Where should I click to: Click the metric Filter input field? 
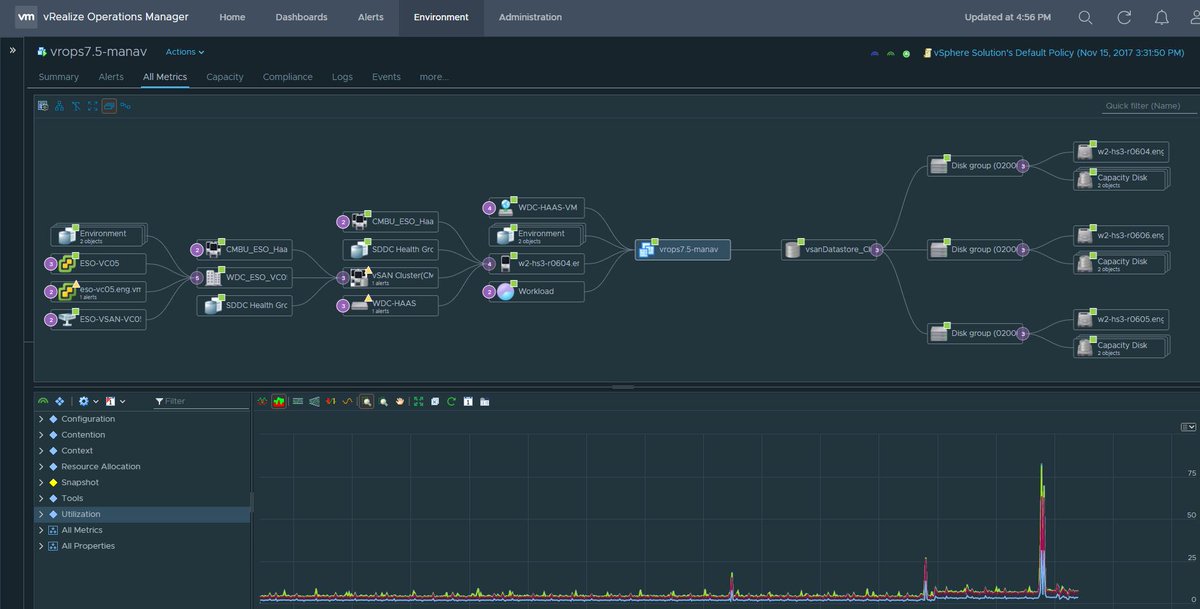pos(200,401)
